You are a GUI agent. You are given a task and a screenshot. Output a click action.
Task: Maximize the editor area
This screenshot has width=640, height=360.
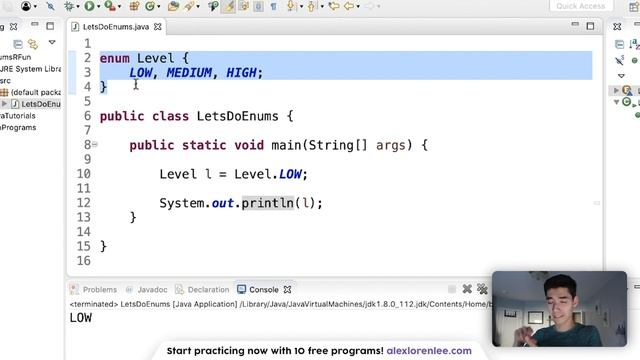tap(590, 26)
